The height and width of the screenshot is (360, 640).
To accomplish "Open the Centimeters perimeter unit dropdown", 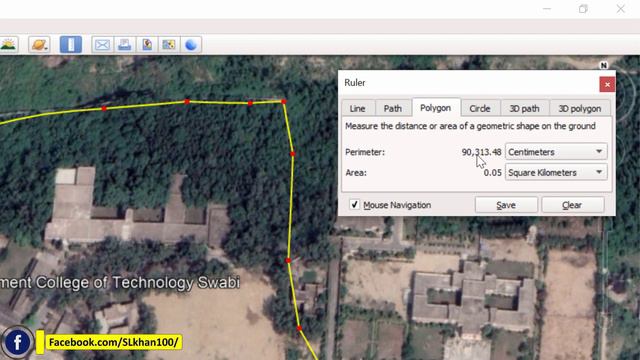I will [556, 152].
